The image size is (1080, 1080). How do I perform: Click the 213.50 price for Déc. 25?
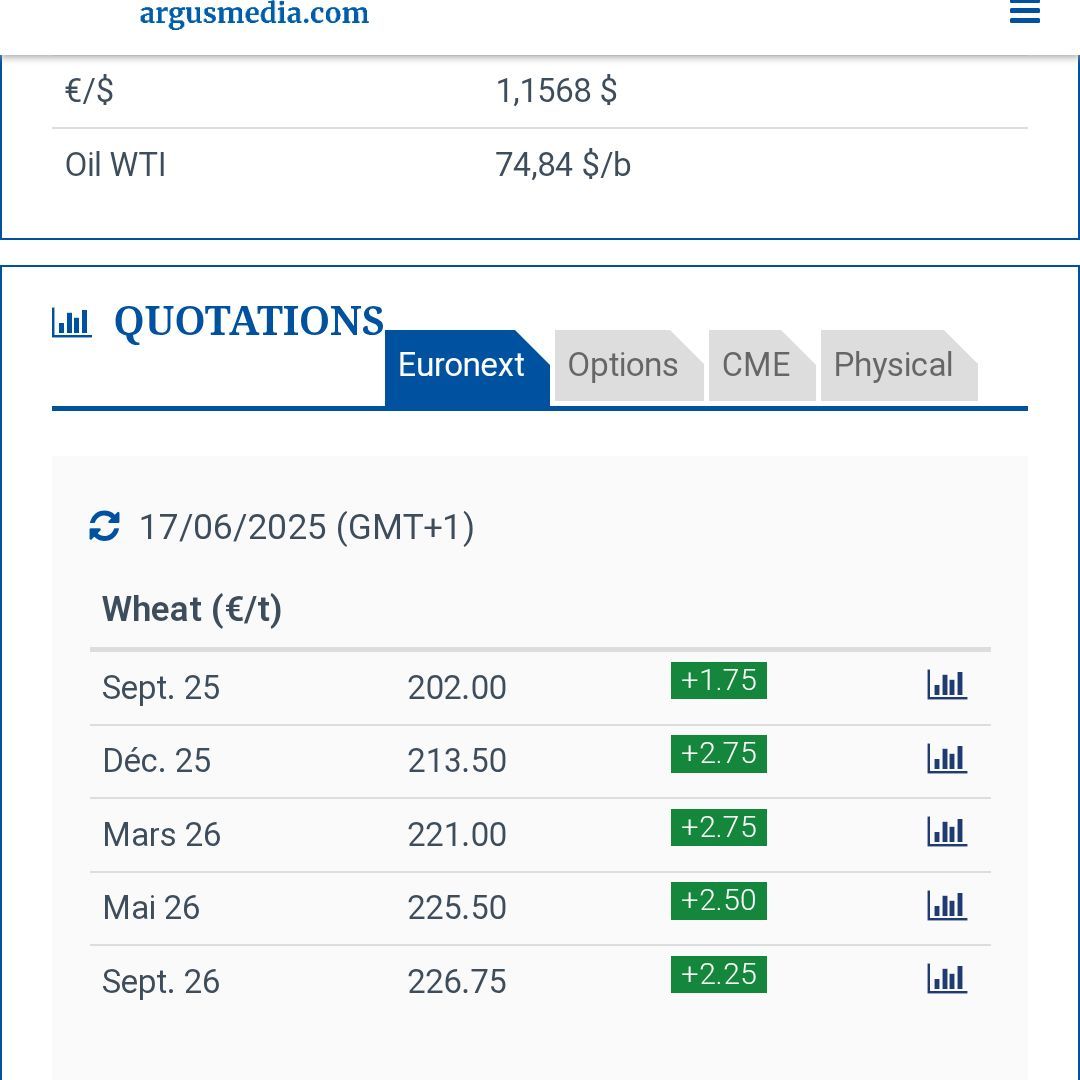(x=457, y=761)
